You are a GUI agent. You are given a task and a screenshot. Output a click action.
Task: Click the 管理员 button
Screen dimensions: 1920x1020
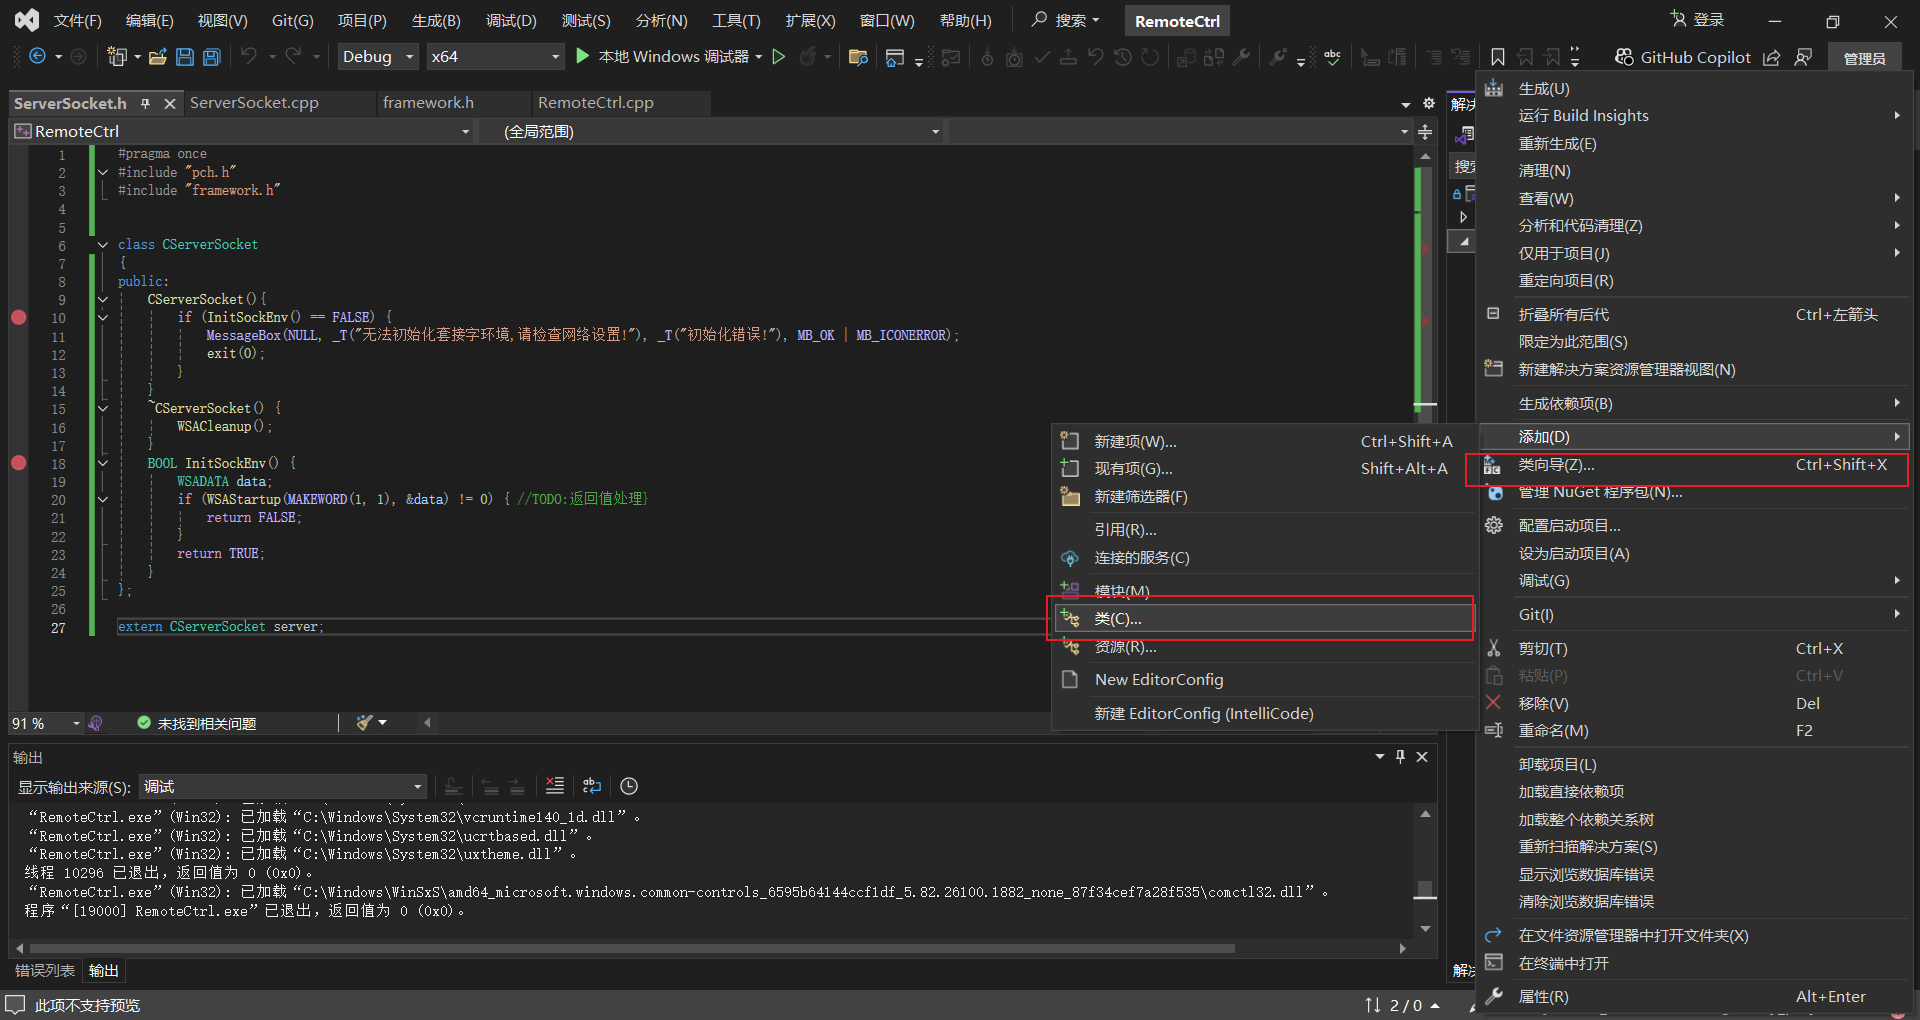[1864, 58]
